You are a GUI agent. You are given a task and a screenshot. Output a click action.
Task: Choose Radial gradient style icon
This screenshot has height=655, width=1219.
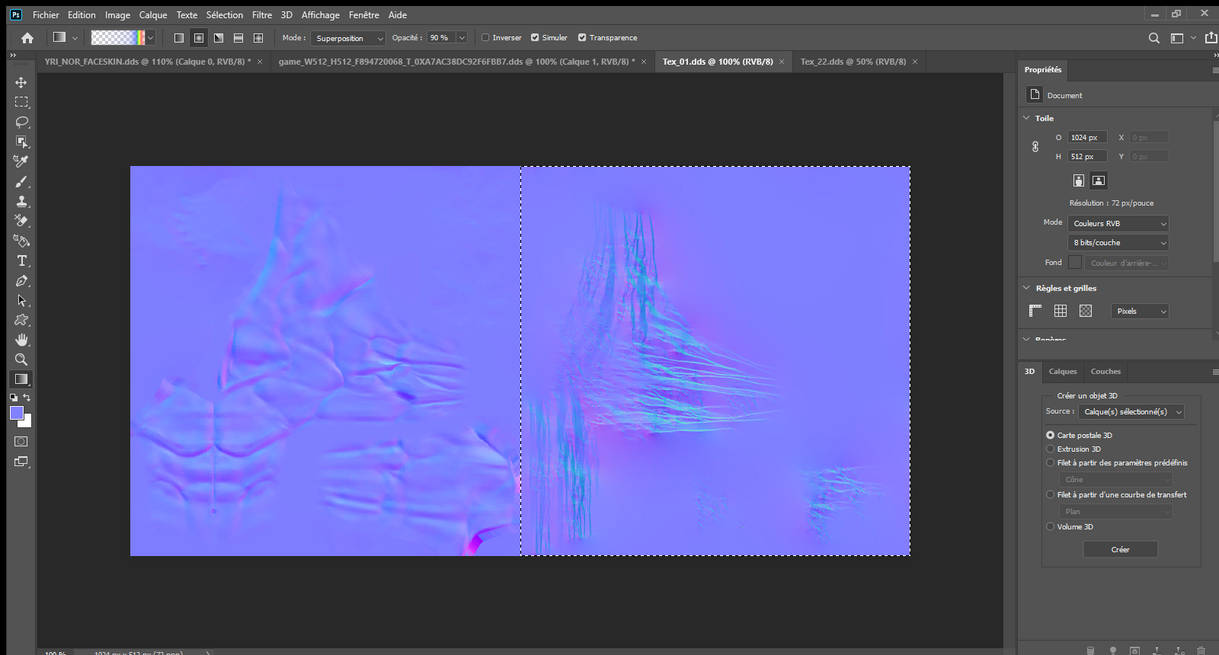point(199,38)
